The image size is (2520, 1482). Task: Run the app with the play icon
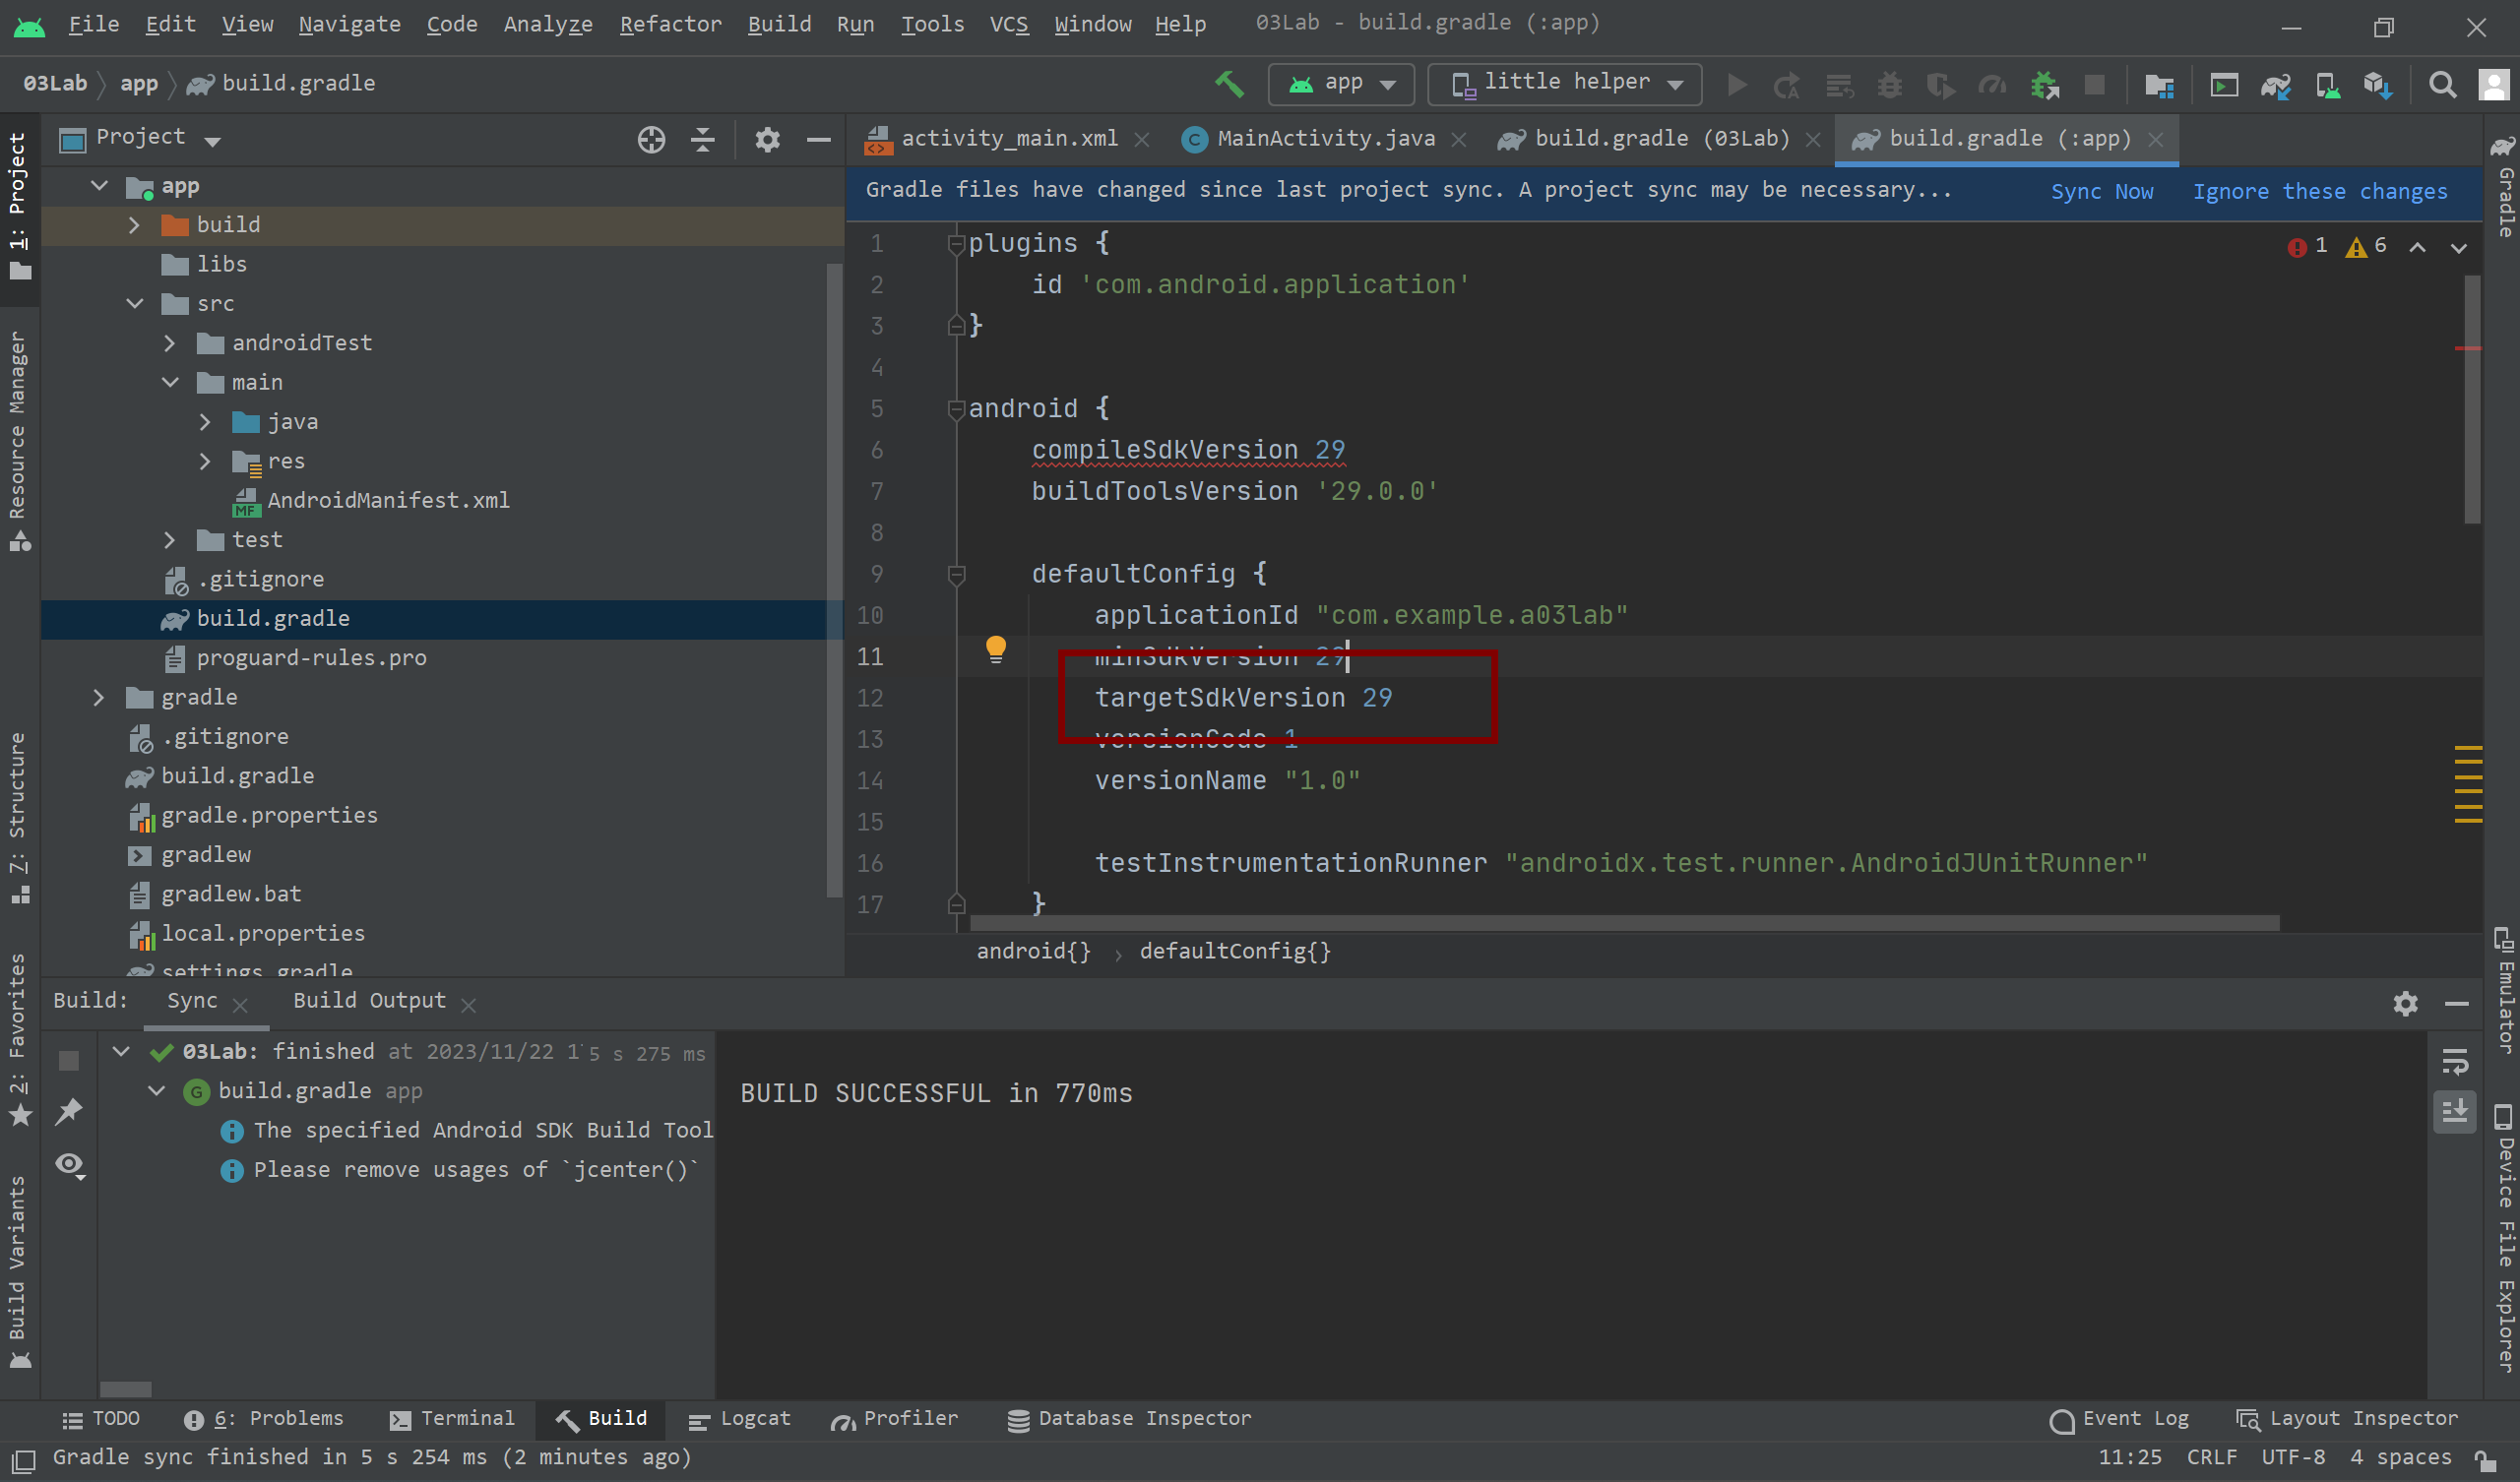tap(1738, 85)
